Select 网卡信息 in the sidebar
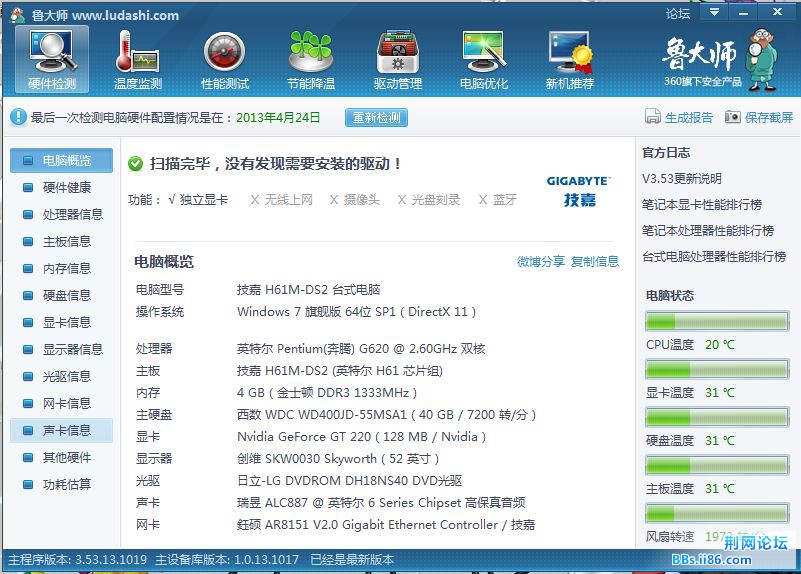This screenshot has height=574, width=801. click(x=61, y=404)
